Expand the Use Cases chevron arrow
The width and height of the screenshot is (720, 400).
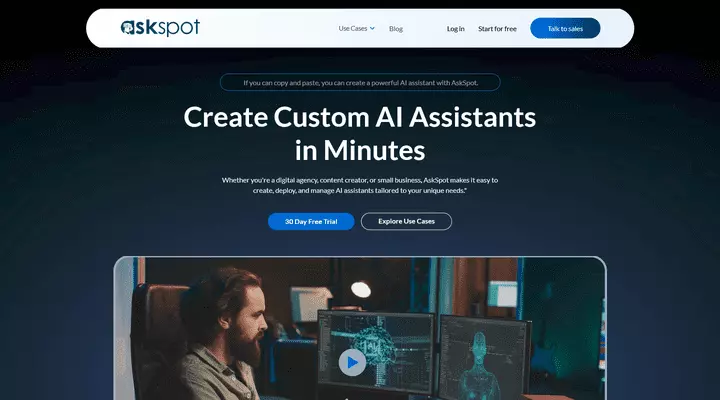tap(373, 28)
